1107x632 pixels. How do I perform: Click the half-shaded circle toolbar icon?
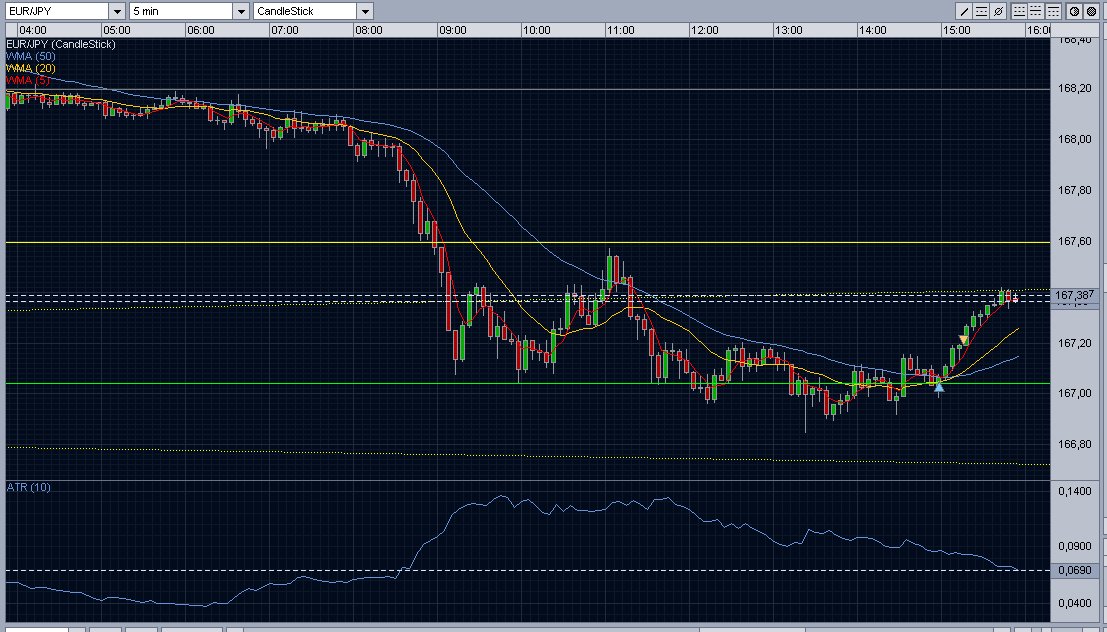1074,11
